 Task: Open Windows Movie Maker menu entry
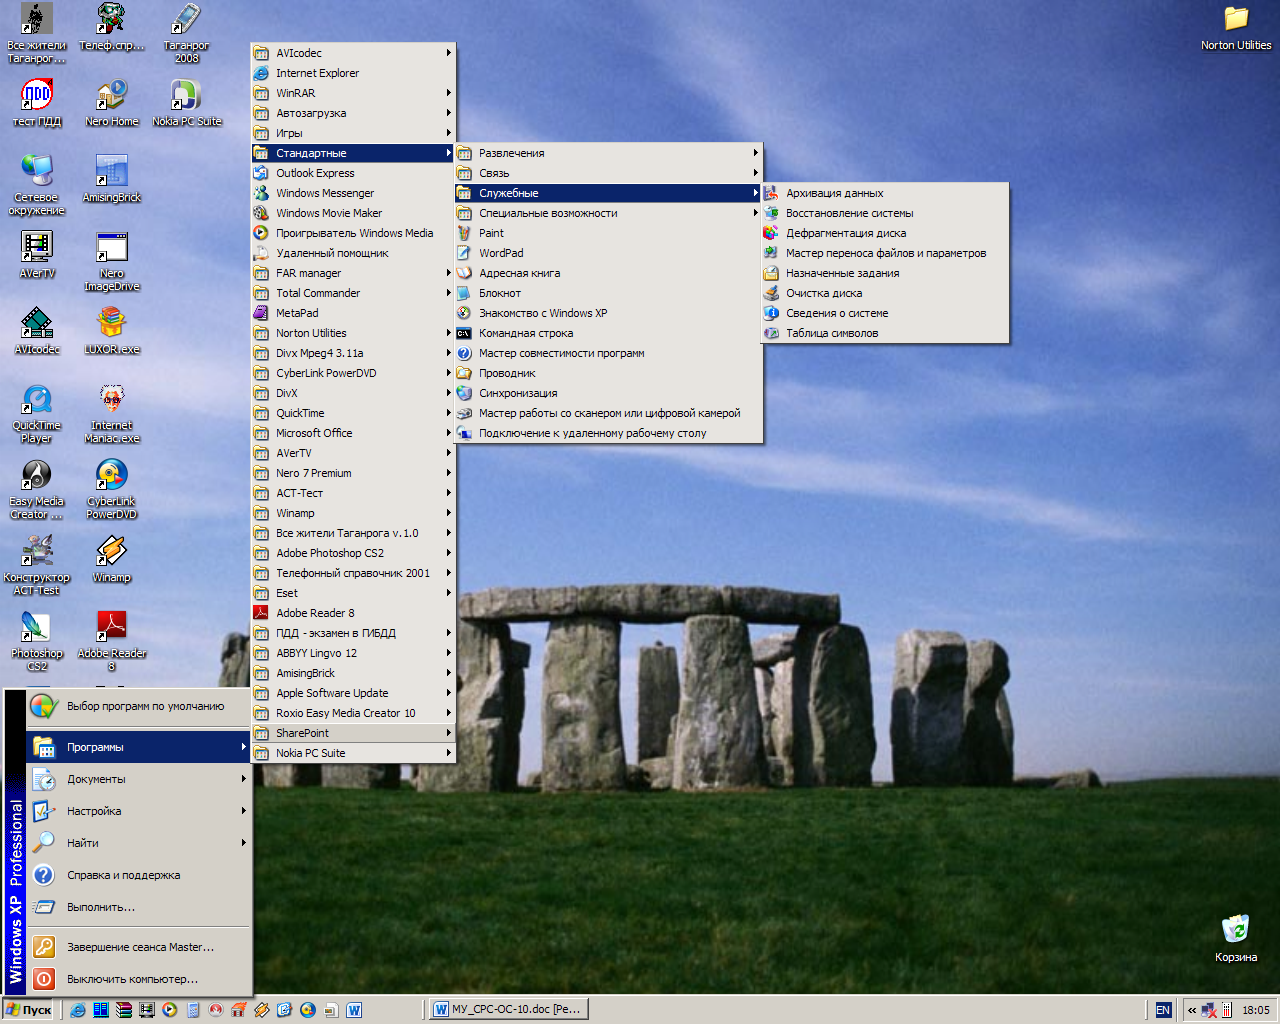(353, 213)
